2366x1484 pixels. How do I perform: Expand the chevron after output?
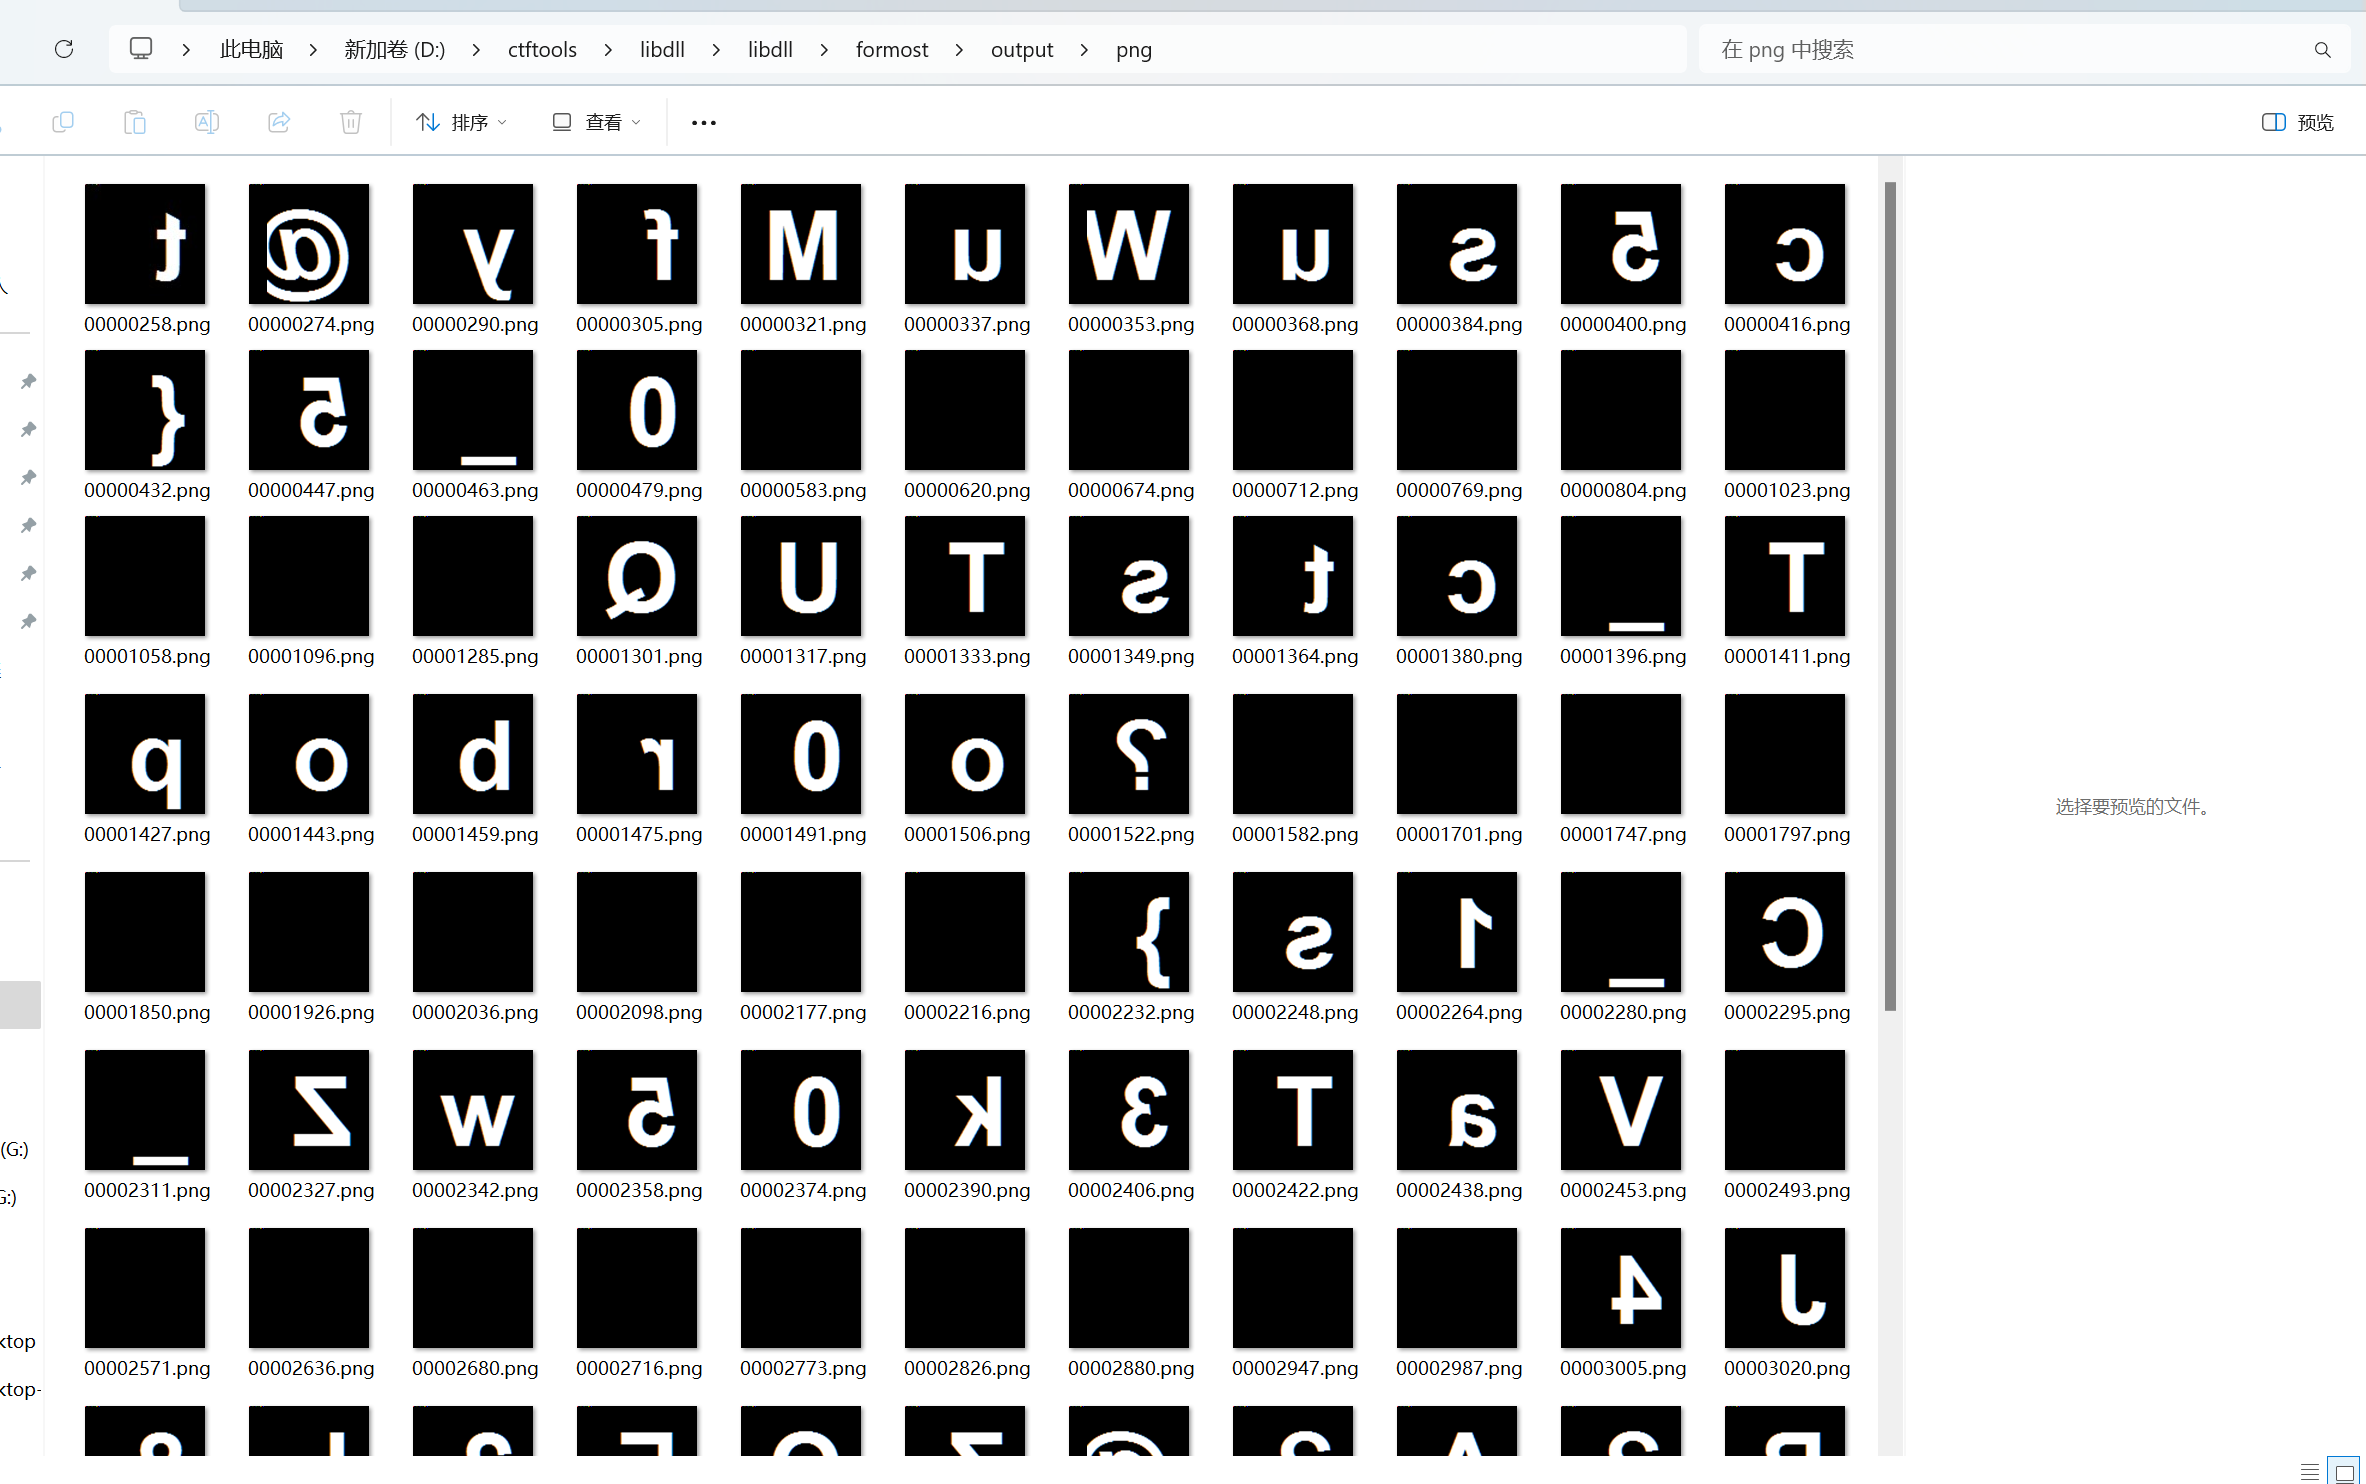pyautogui.click(x=1084, y=49)
